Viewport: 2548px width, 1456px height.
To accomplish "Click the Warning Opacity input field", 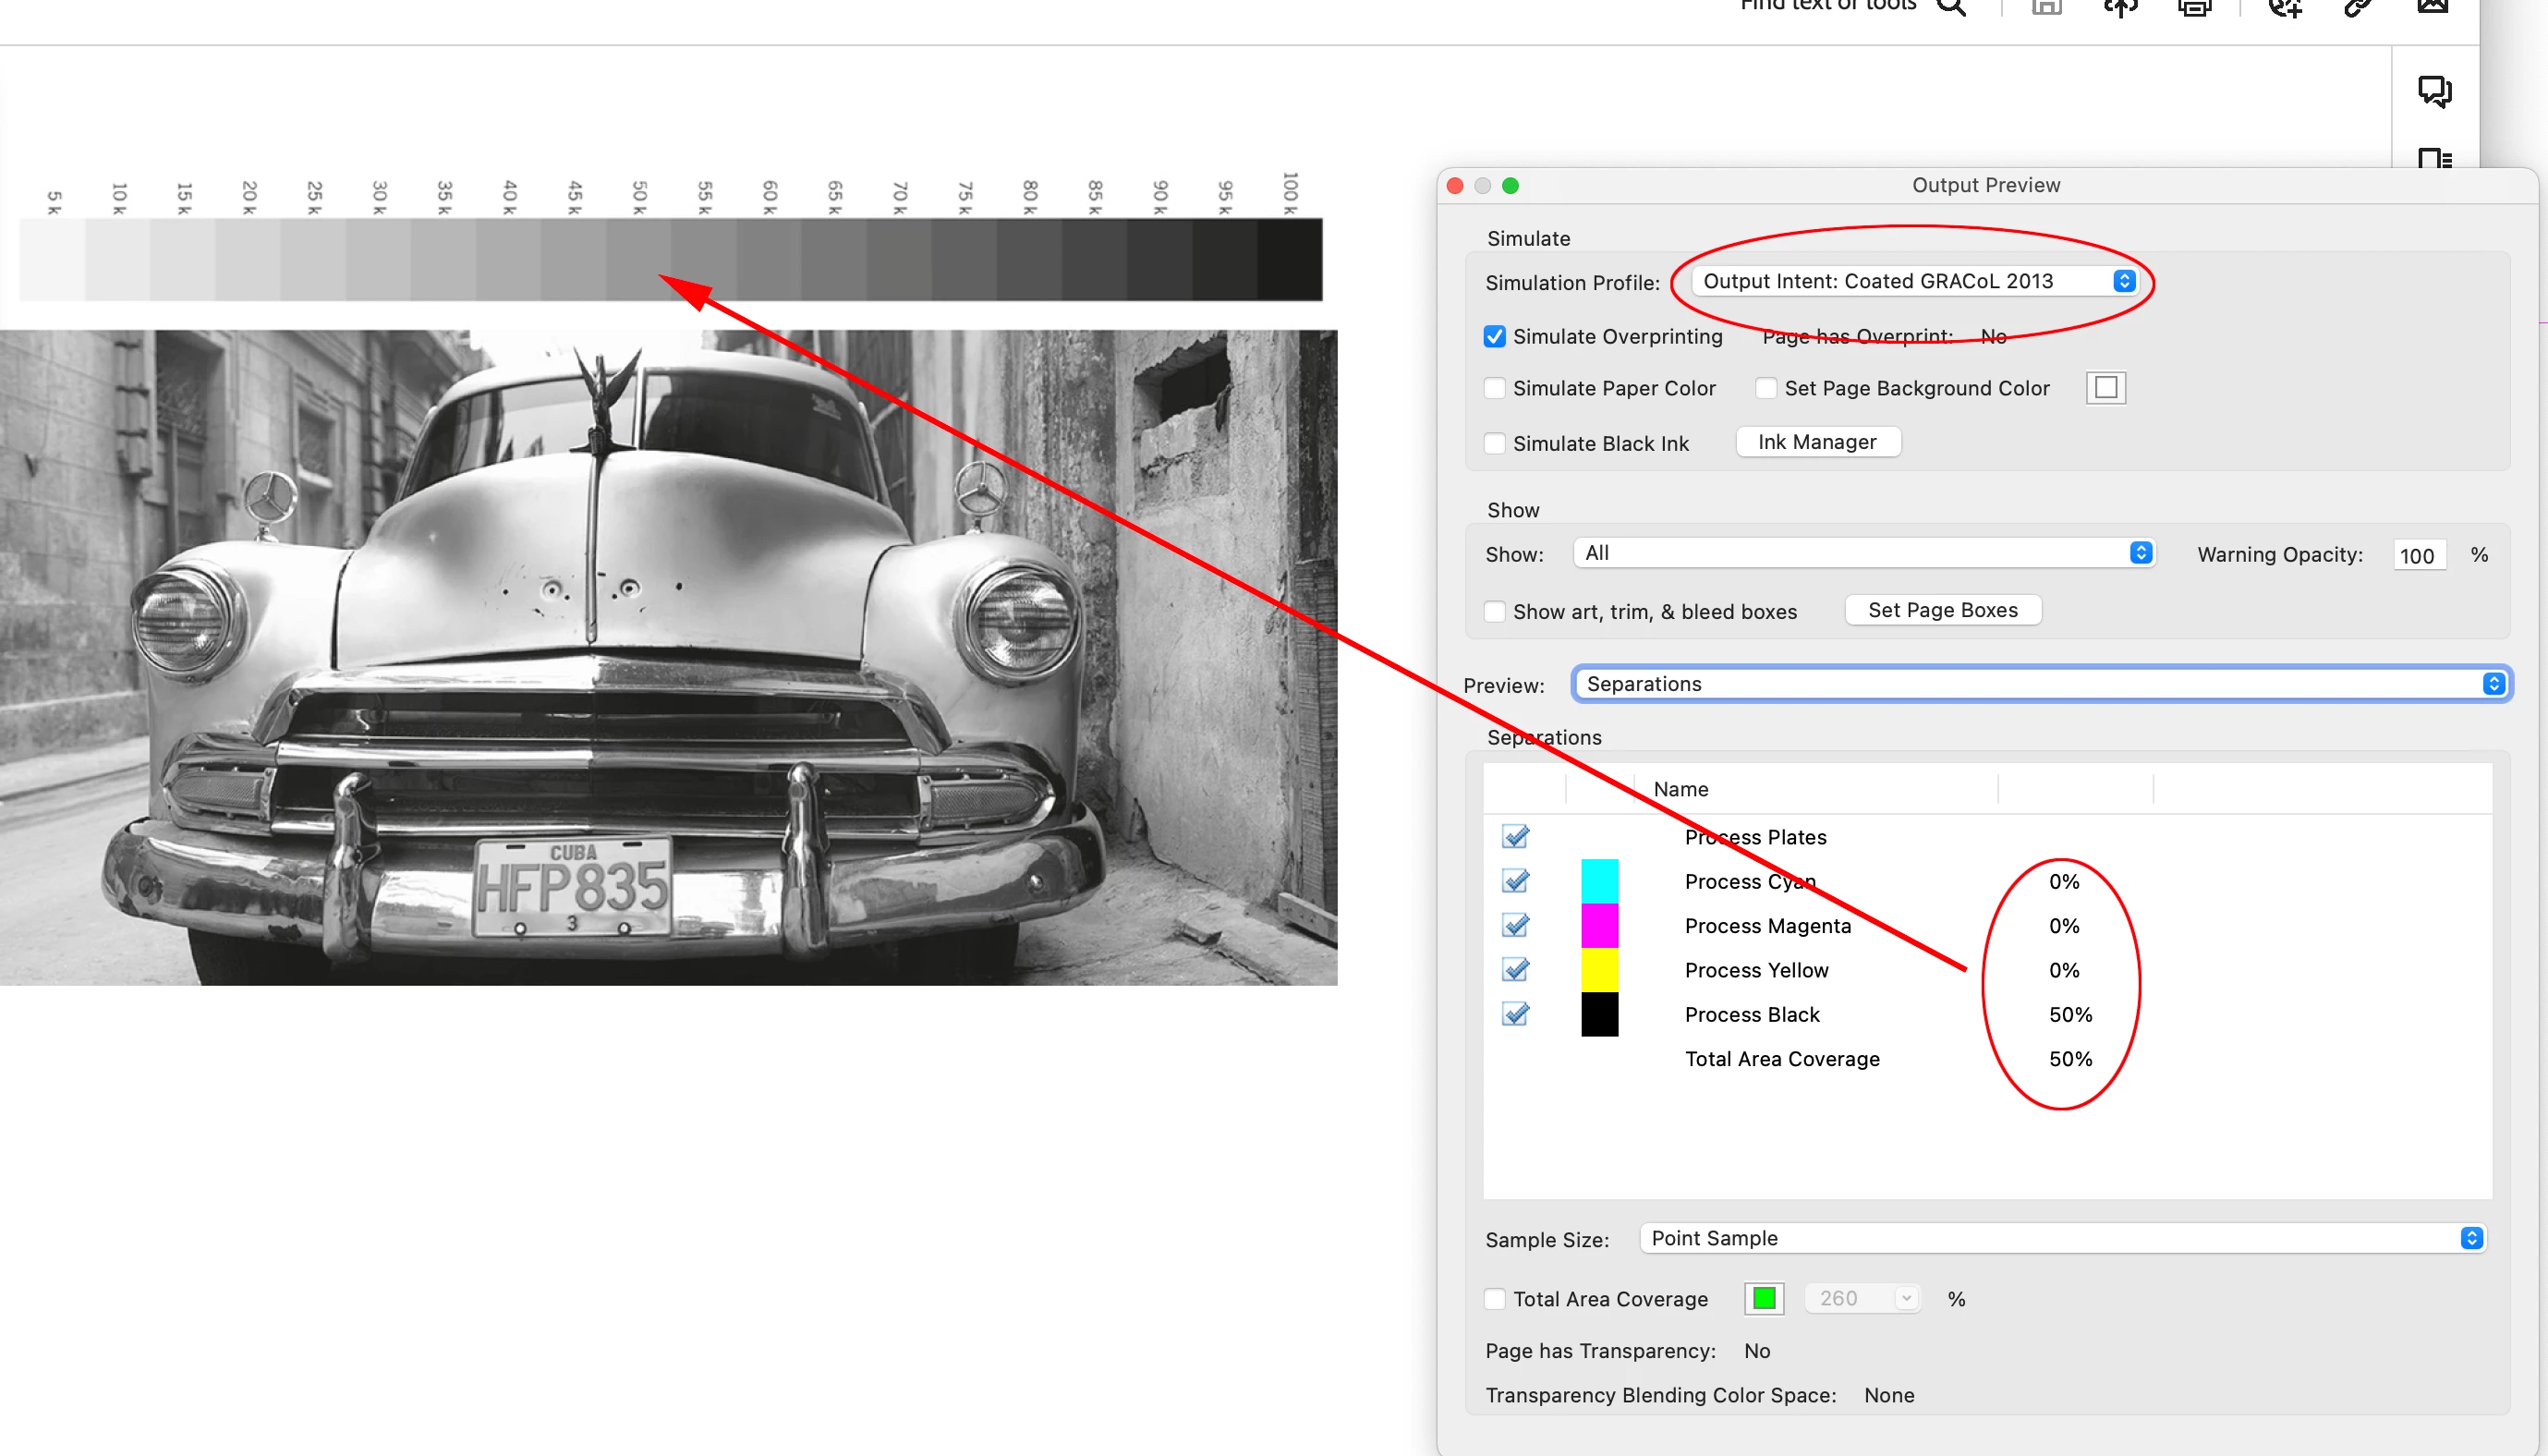I will tap(2417, 556).
